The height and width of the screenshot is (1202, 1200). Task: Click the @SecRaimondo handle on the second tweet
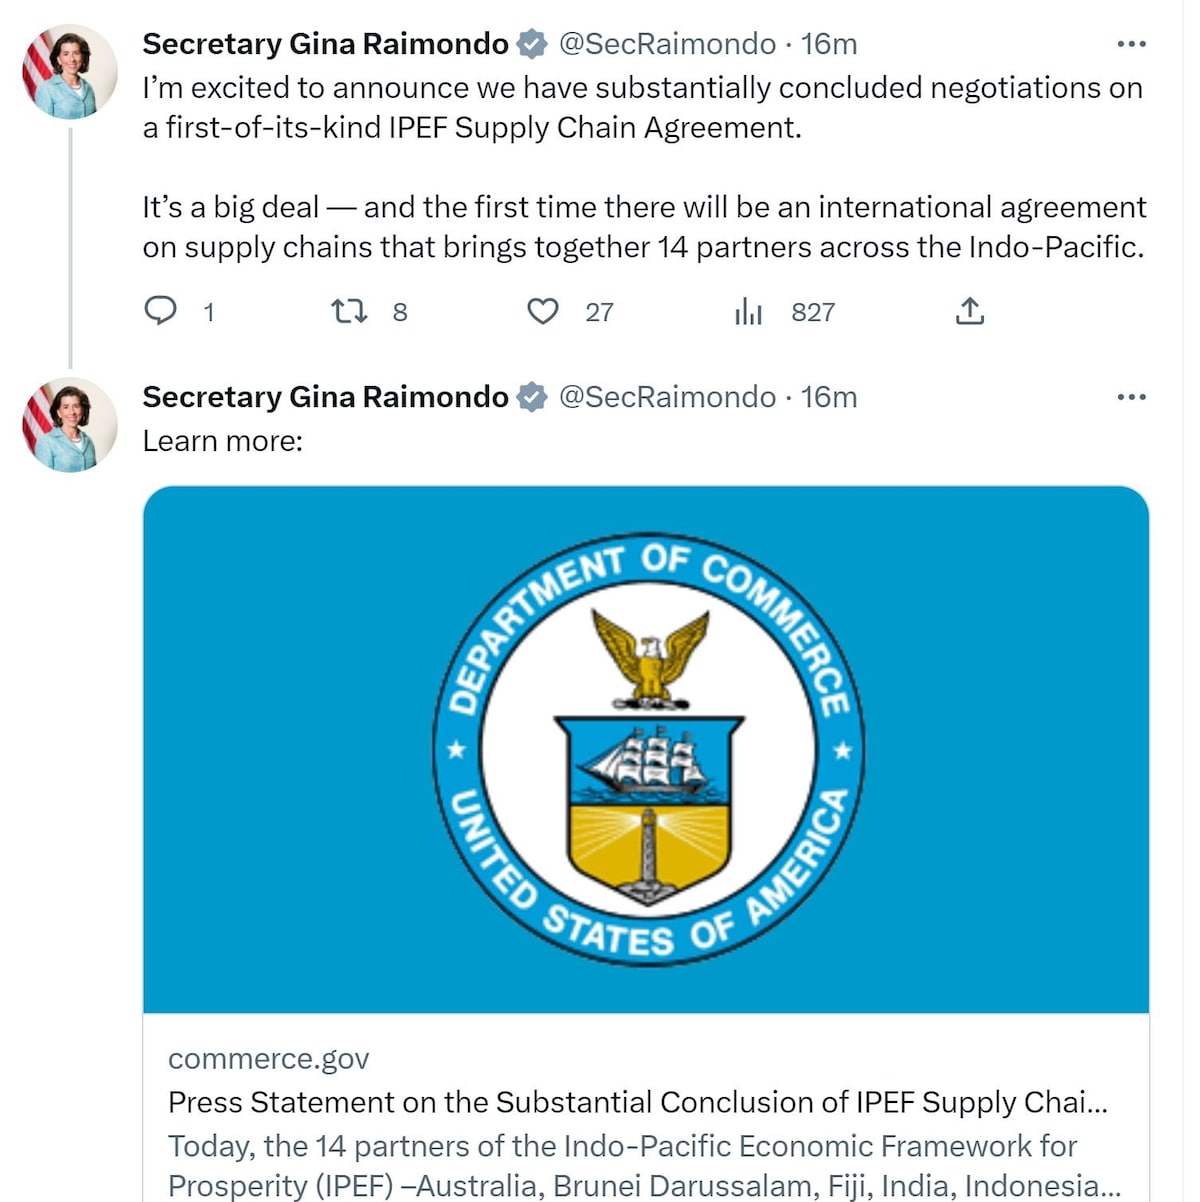click(667, 397)
